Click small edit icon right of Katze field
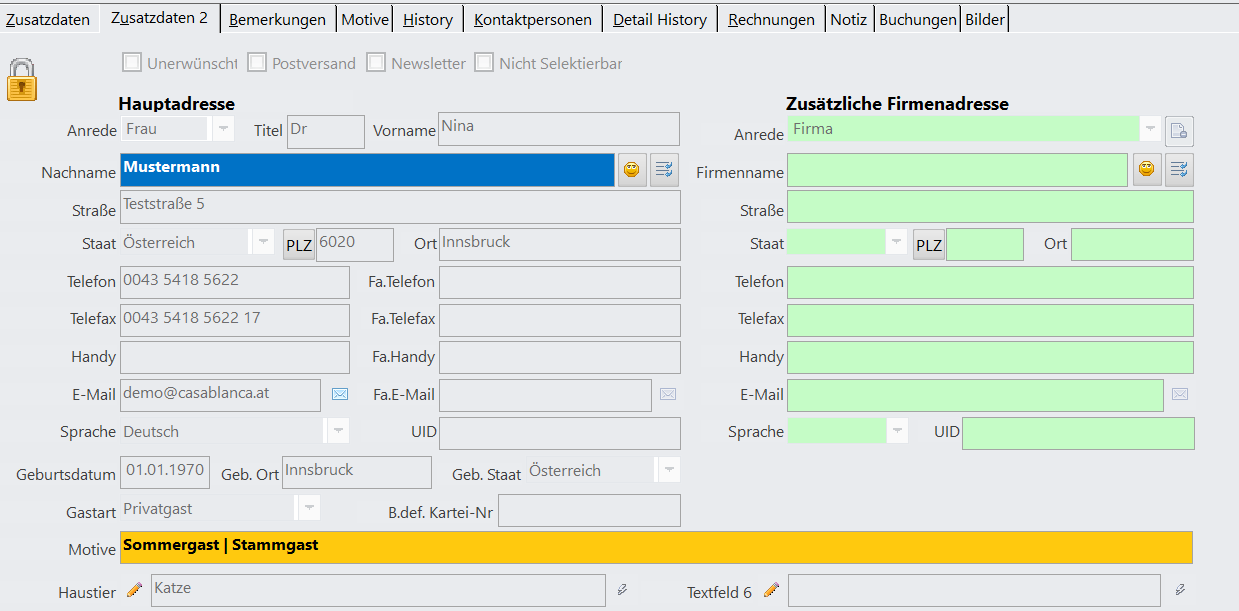1239x611 pixels. click(x=622, y=590)
